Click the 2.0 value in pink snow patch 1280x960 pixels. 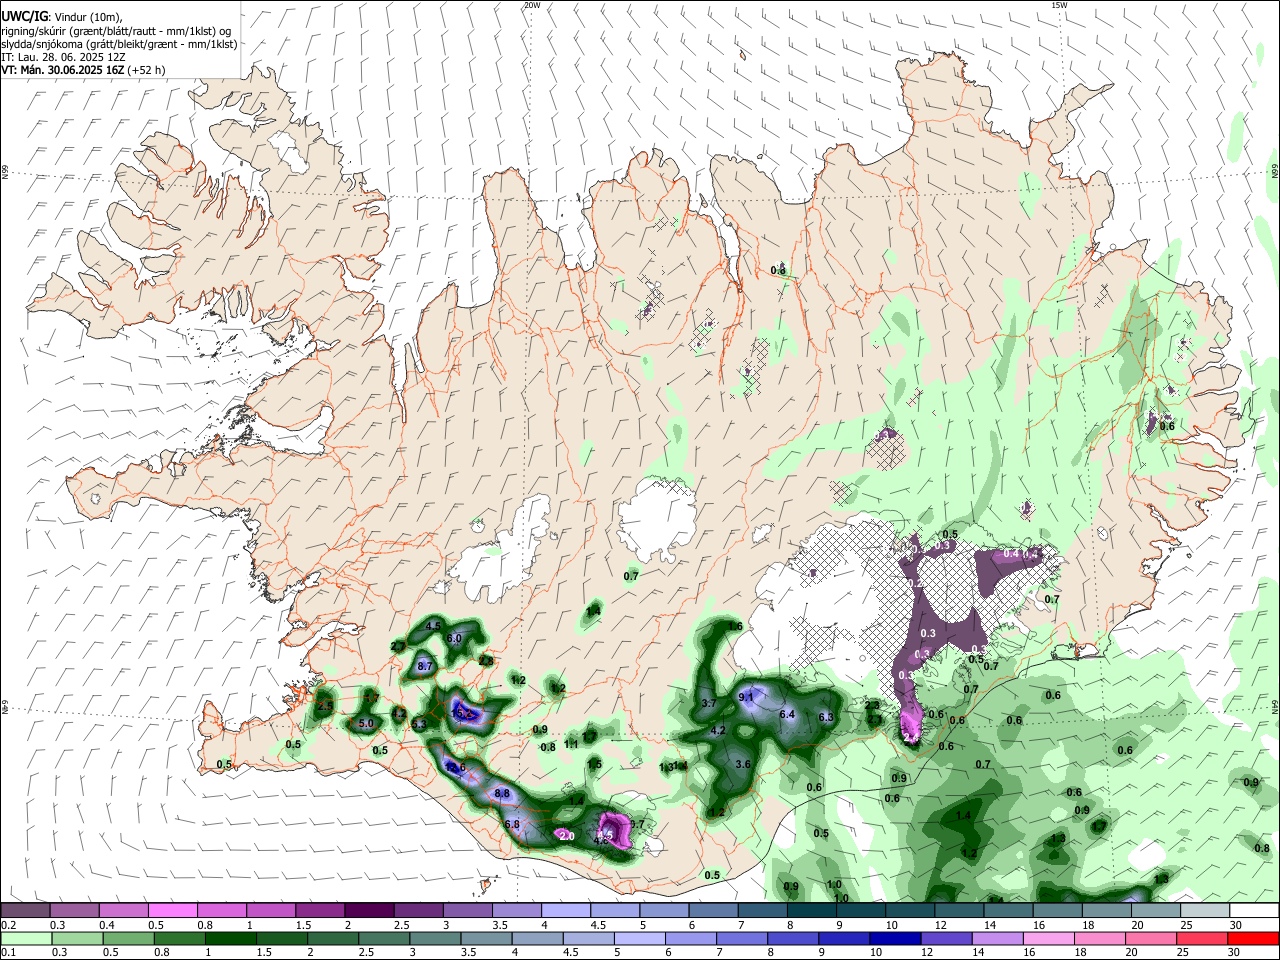click(x=566, y=835)
